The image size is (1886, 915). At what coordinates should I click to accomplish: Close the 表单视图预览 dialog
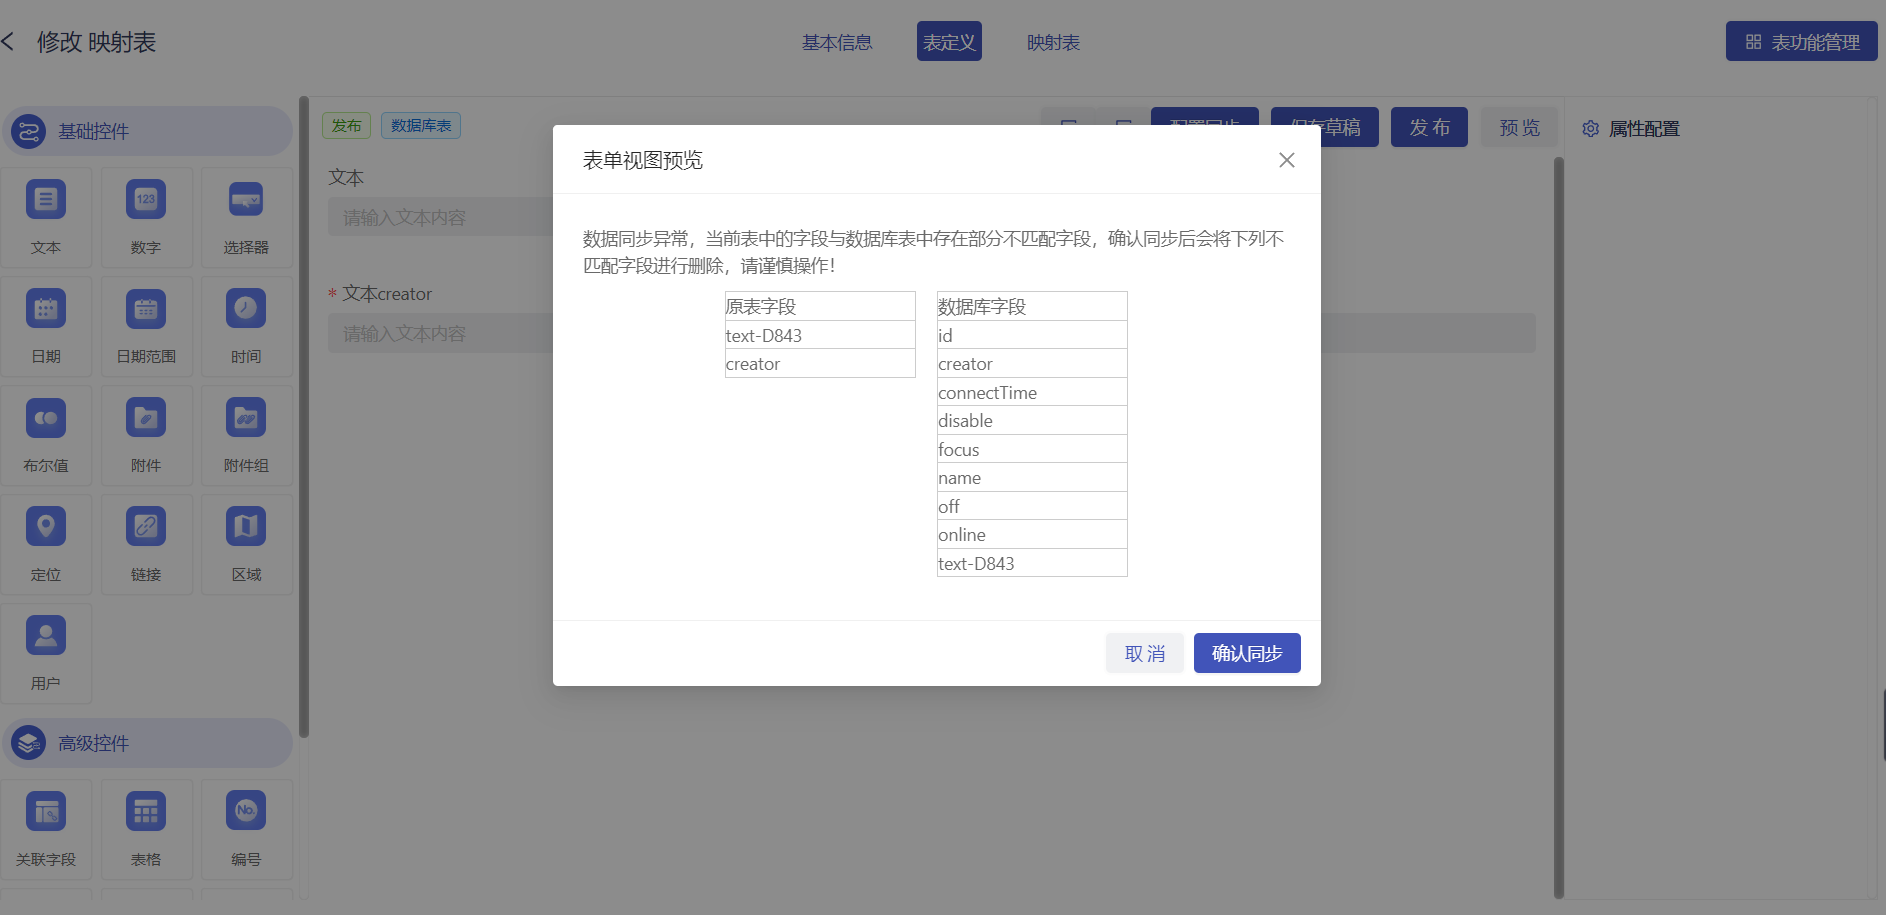point(1287,160)
